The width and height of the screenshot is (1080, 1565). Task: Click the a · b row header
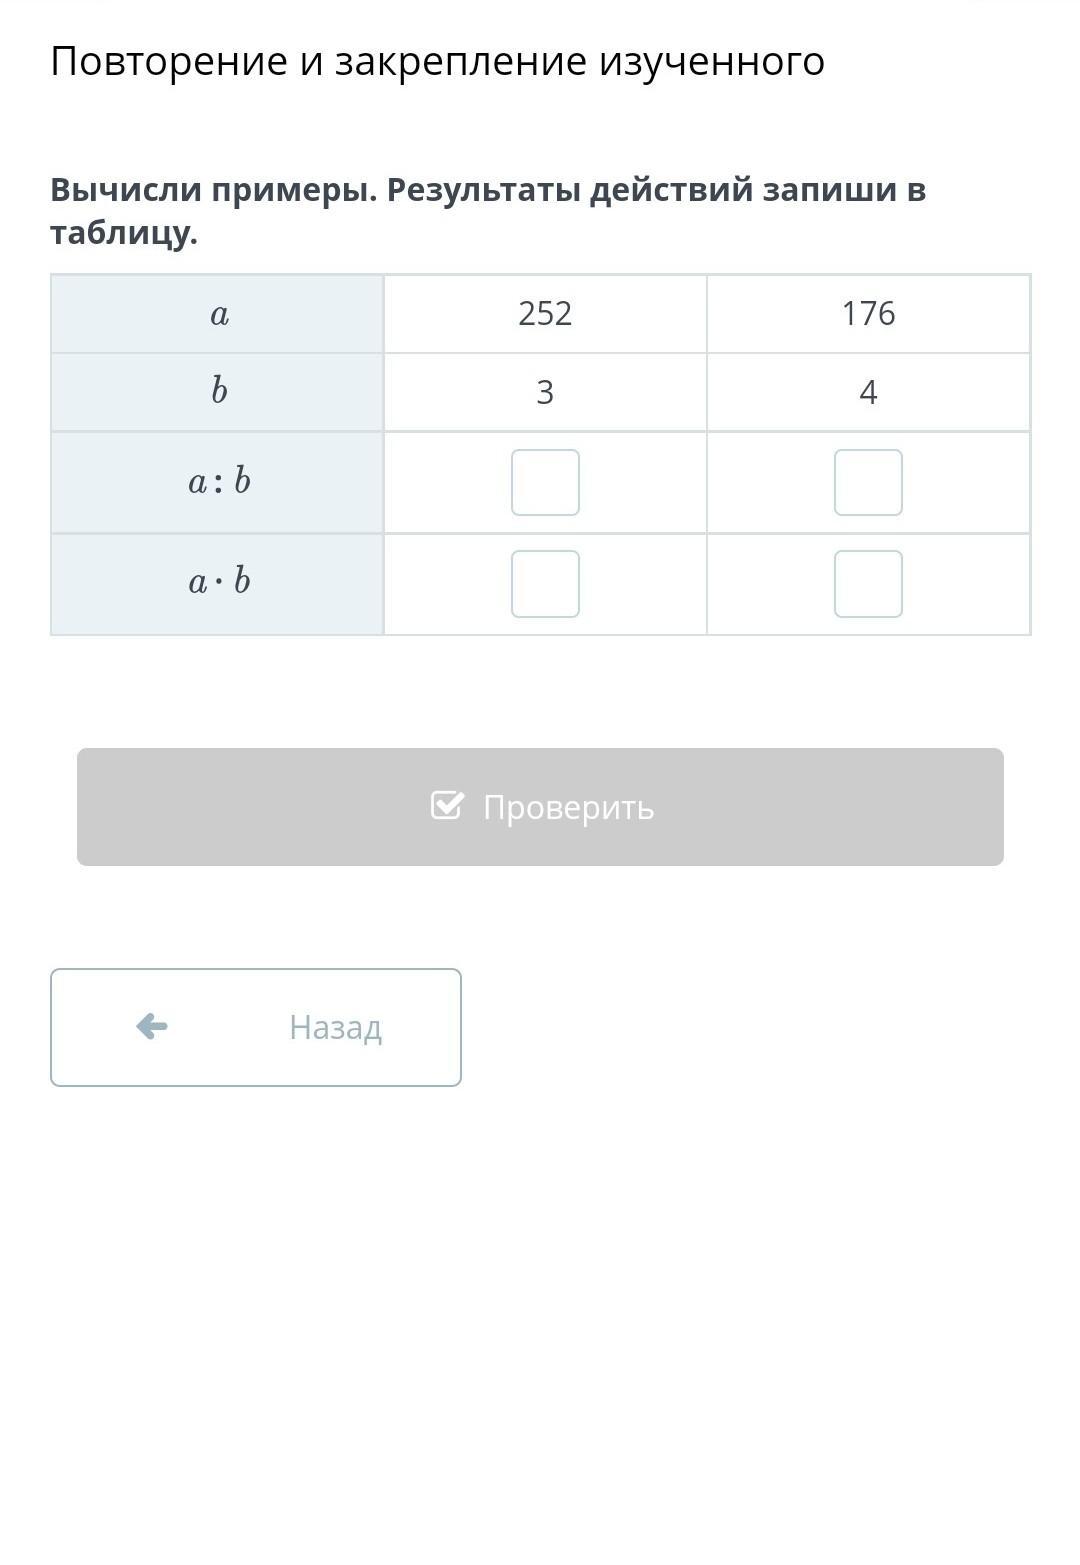[219, 582]
